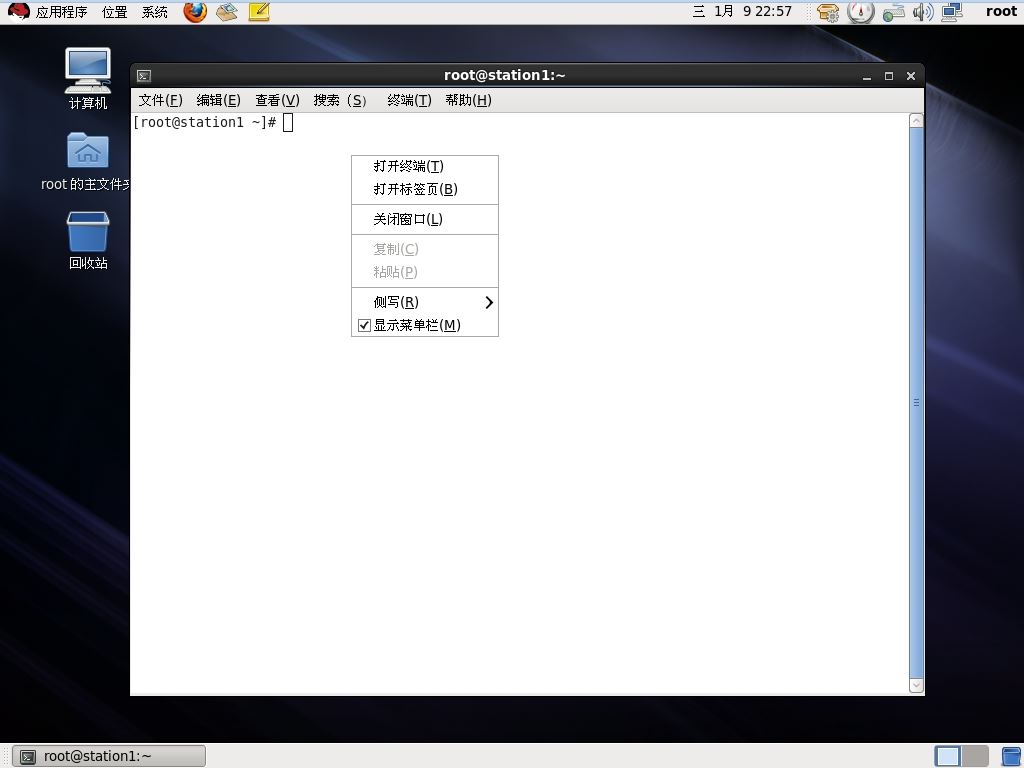Click the Red Hat logo beside 应用程序

(x=19, y=11)
